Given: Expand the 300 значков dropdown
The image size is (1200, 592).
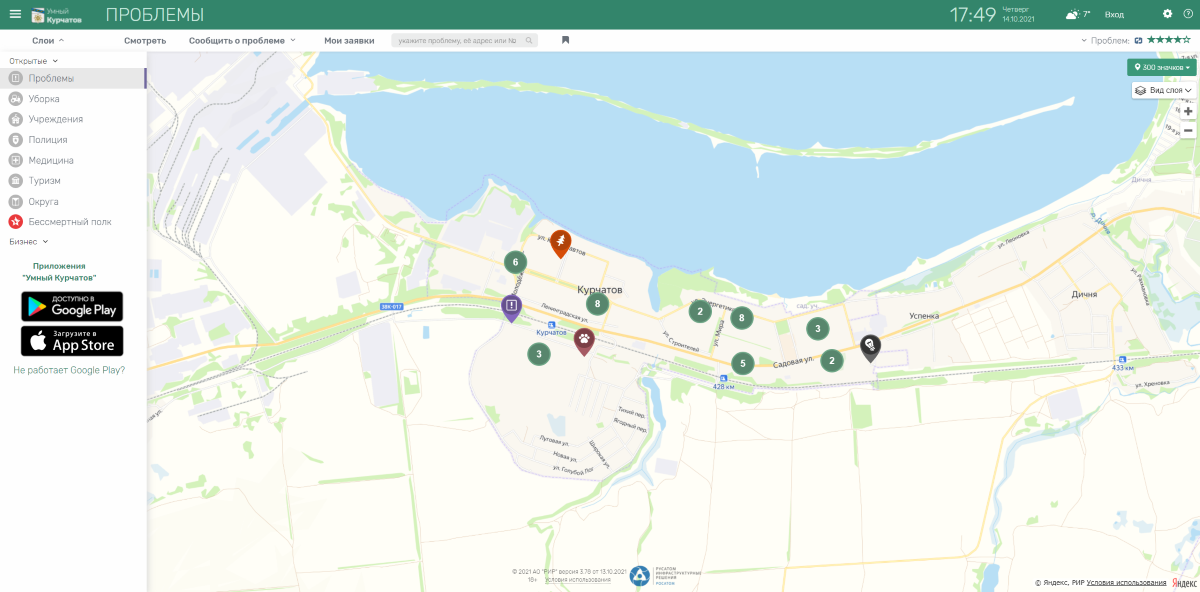Looking at the screenshot, I should 1161,67.
